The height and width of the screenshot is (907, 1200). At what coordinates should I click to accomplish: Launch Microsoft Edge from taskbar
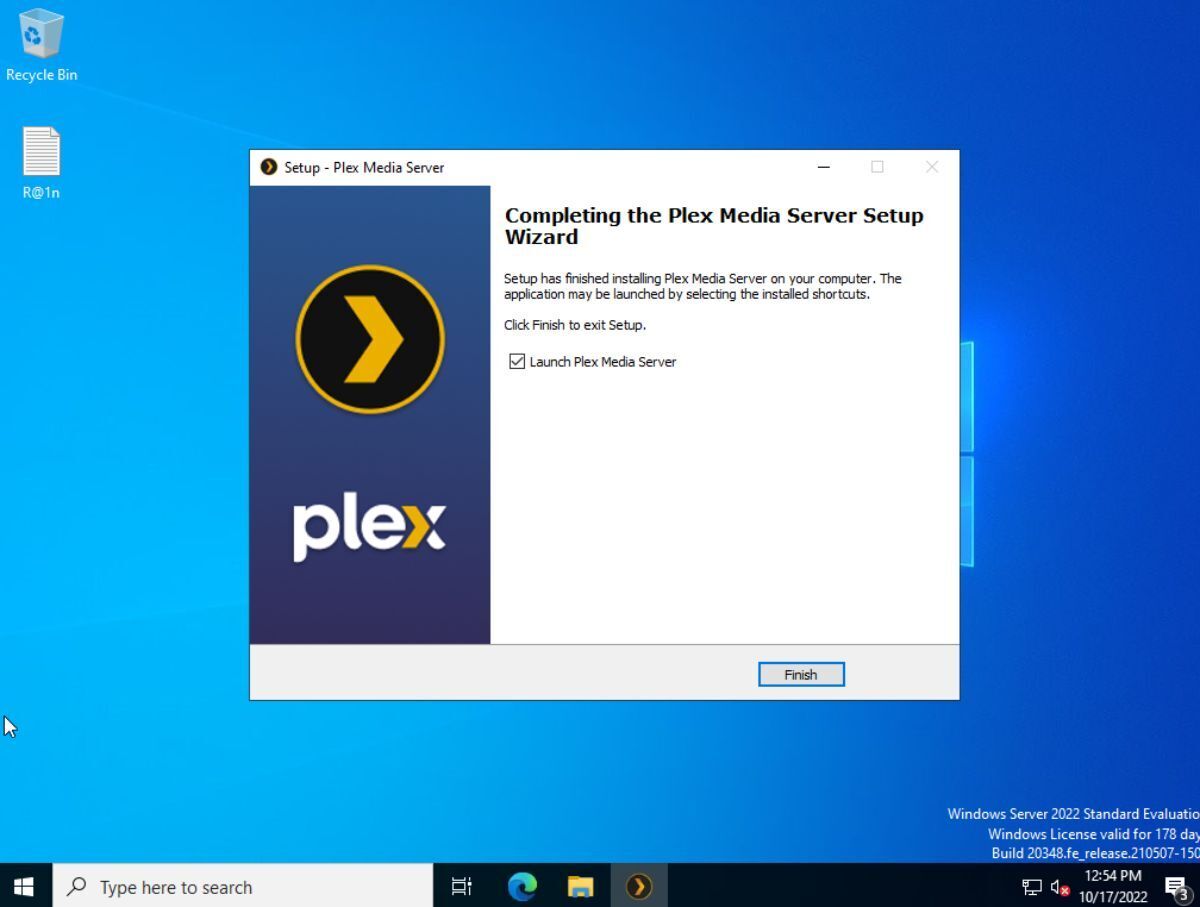(x=522, y=886)
